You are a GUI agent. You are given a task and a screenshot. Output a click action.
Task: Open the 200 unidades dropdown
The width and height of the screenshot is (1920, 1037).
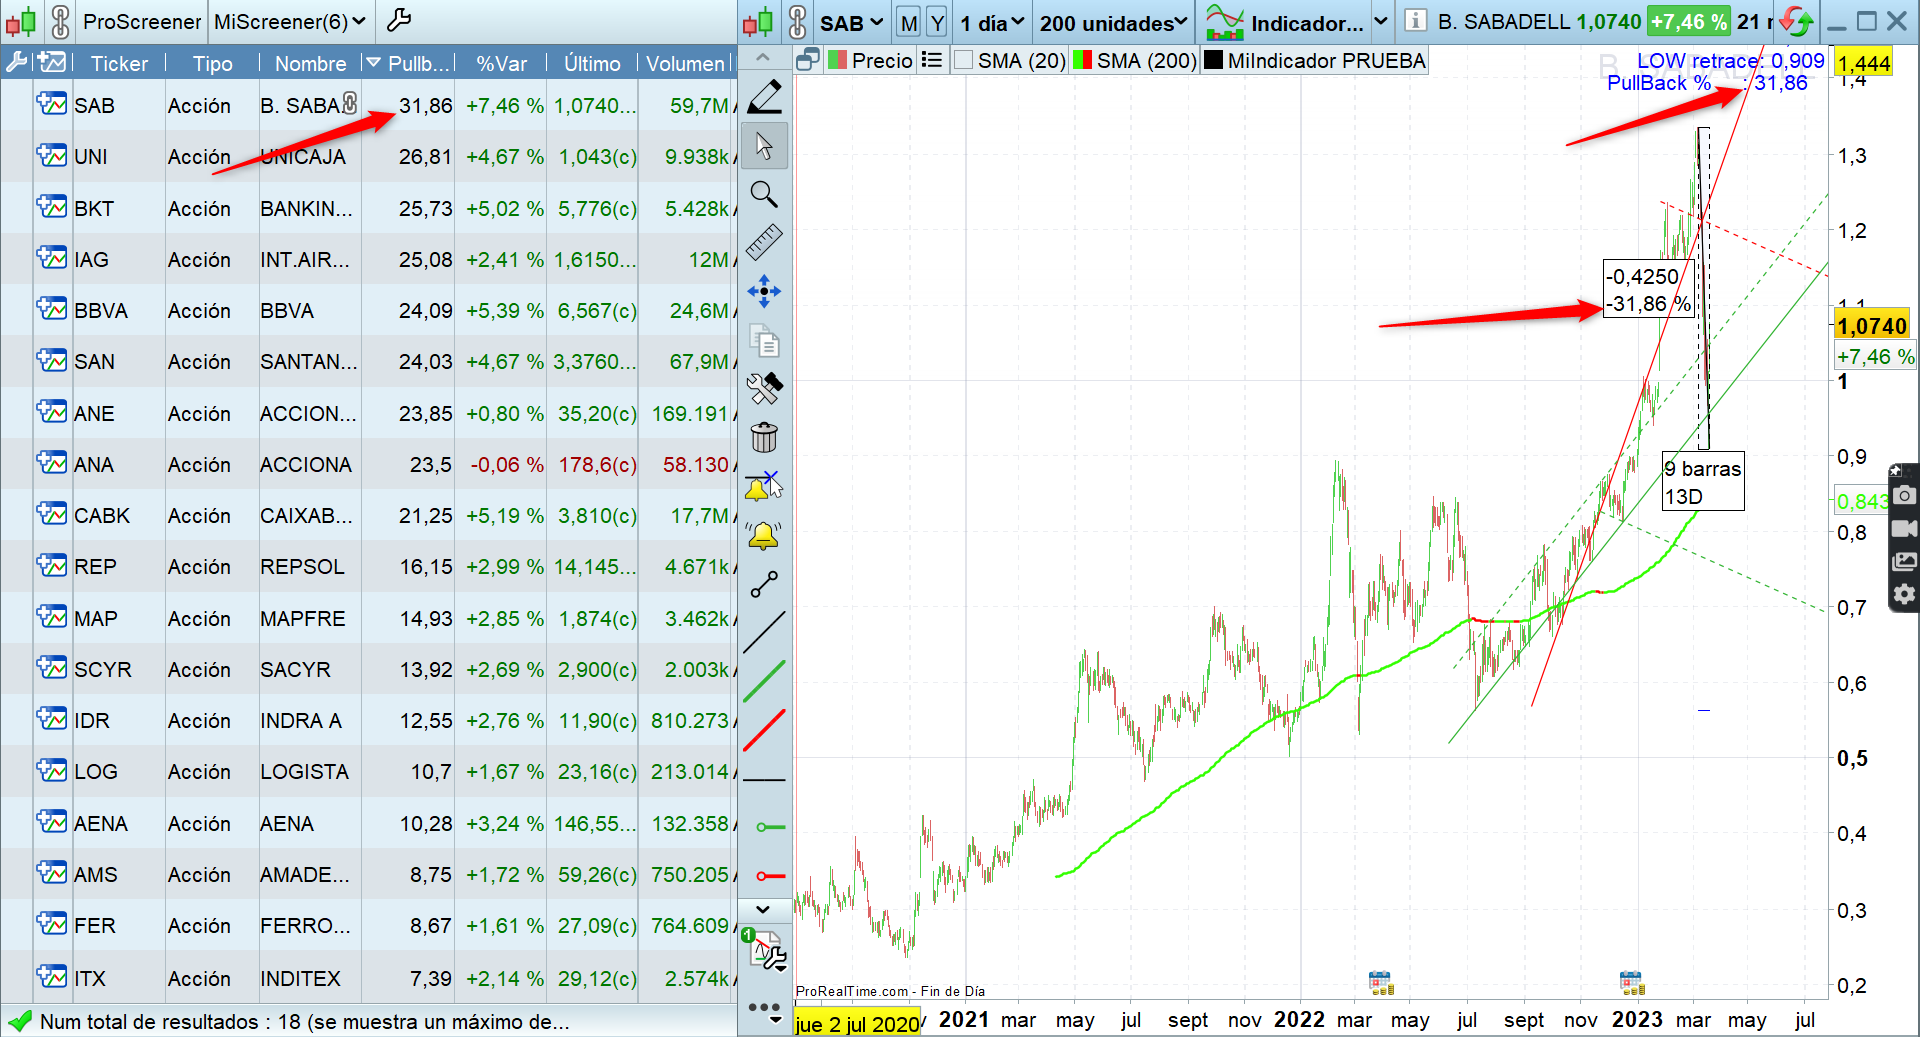tap(1113, 22)
